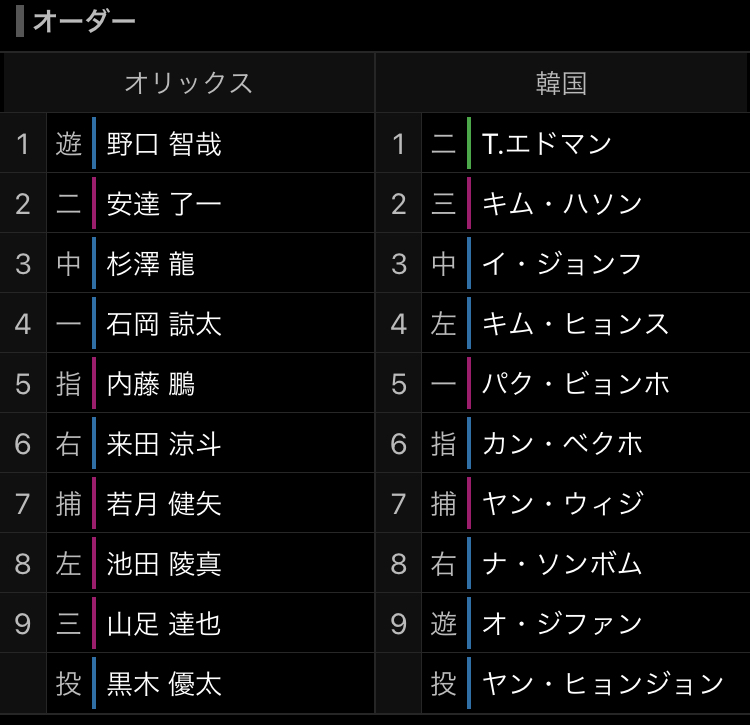The width and height of the screenshot is (750, 725).
Task: Select 来田 涼斗 right fielder row
Action: 164,443
